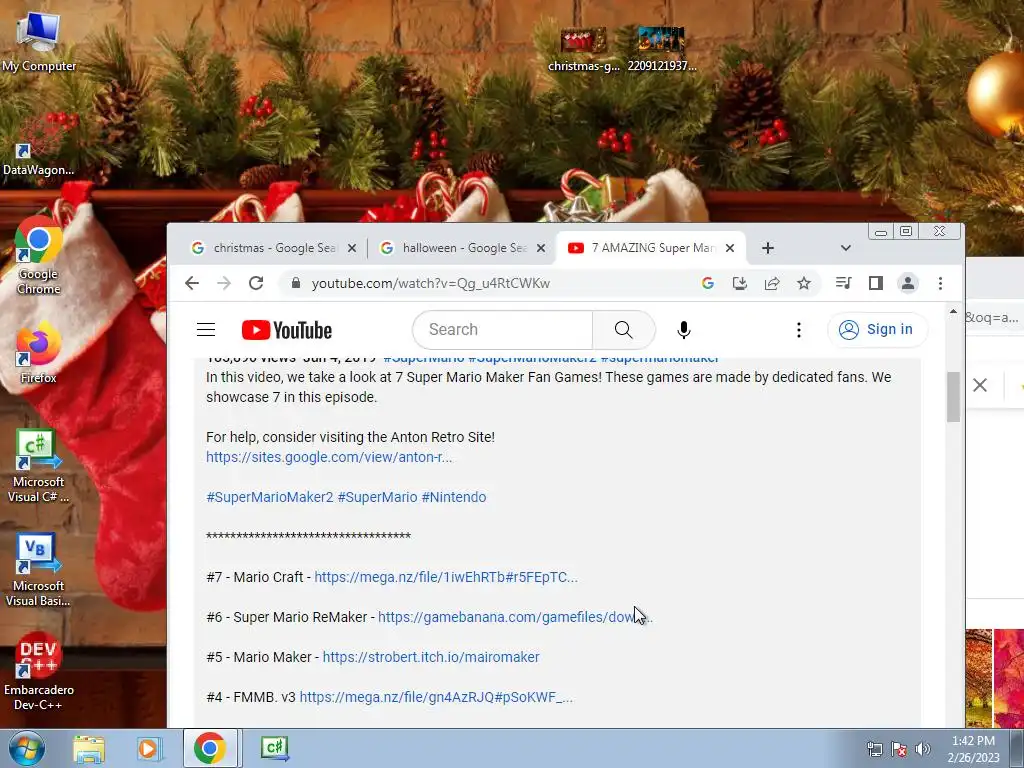1024x768 pixels.
Task: Open Windows Explorer from taskbar
Action: coord(89,748)
